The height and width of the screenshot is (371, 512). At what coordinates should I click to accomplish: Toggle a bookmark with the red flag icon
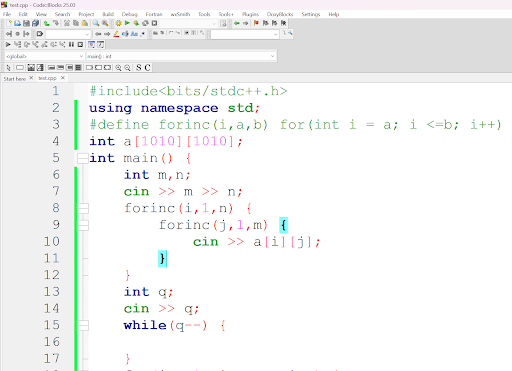click(256, 23)
